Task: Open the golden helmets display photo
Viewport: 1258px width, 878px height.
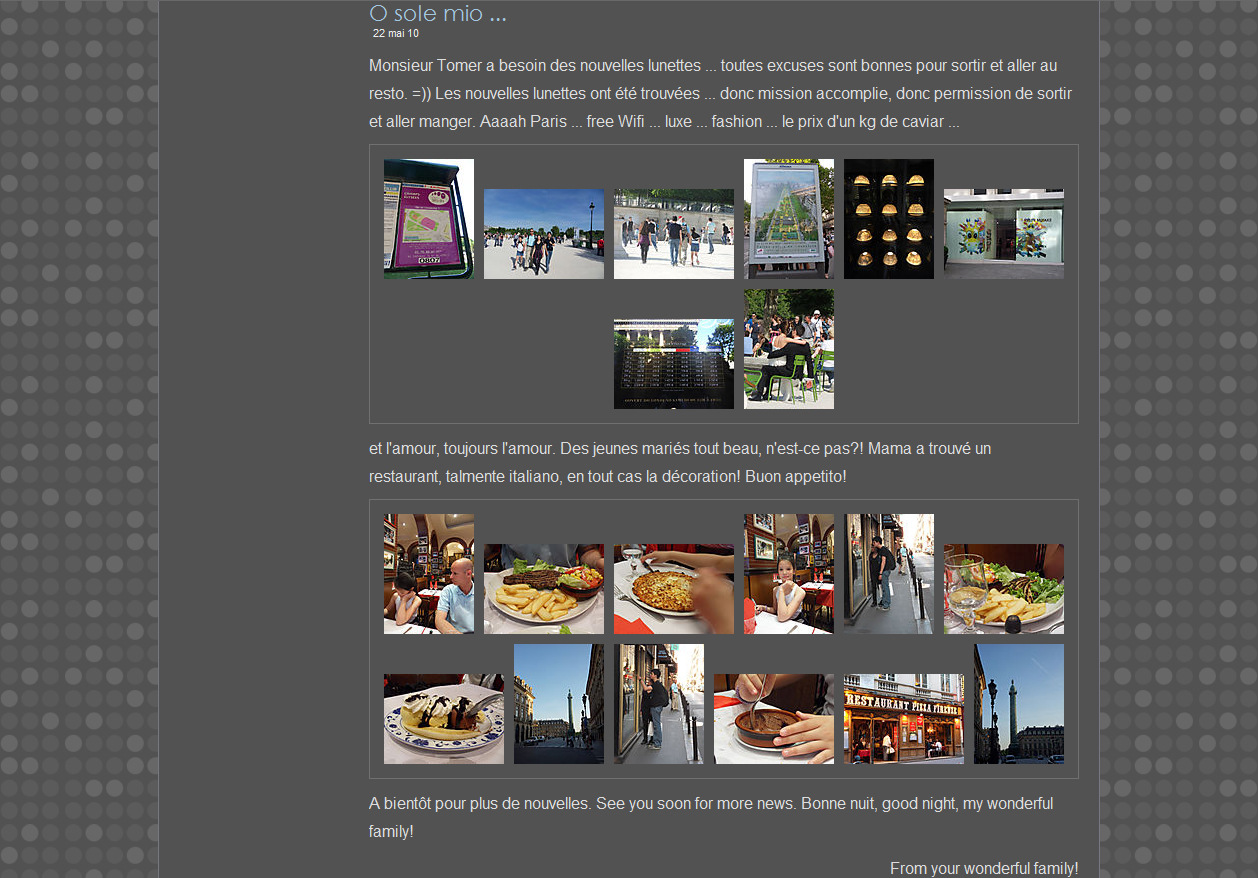Action: (x=888, y=219)
